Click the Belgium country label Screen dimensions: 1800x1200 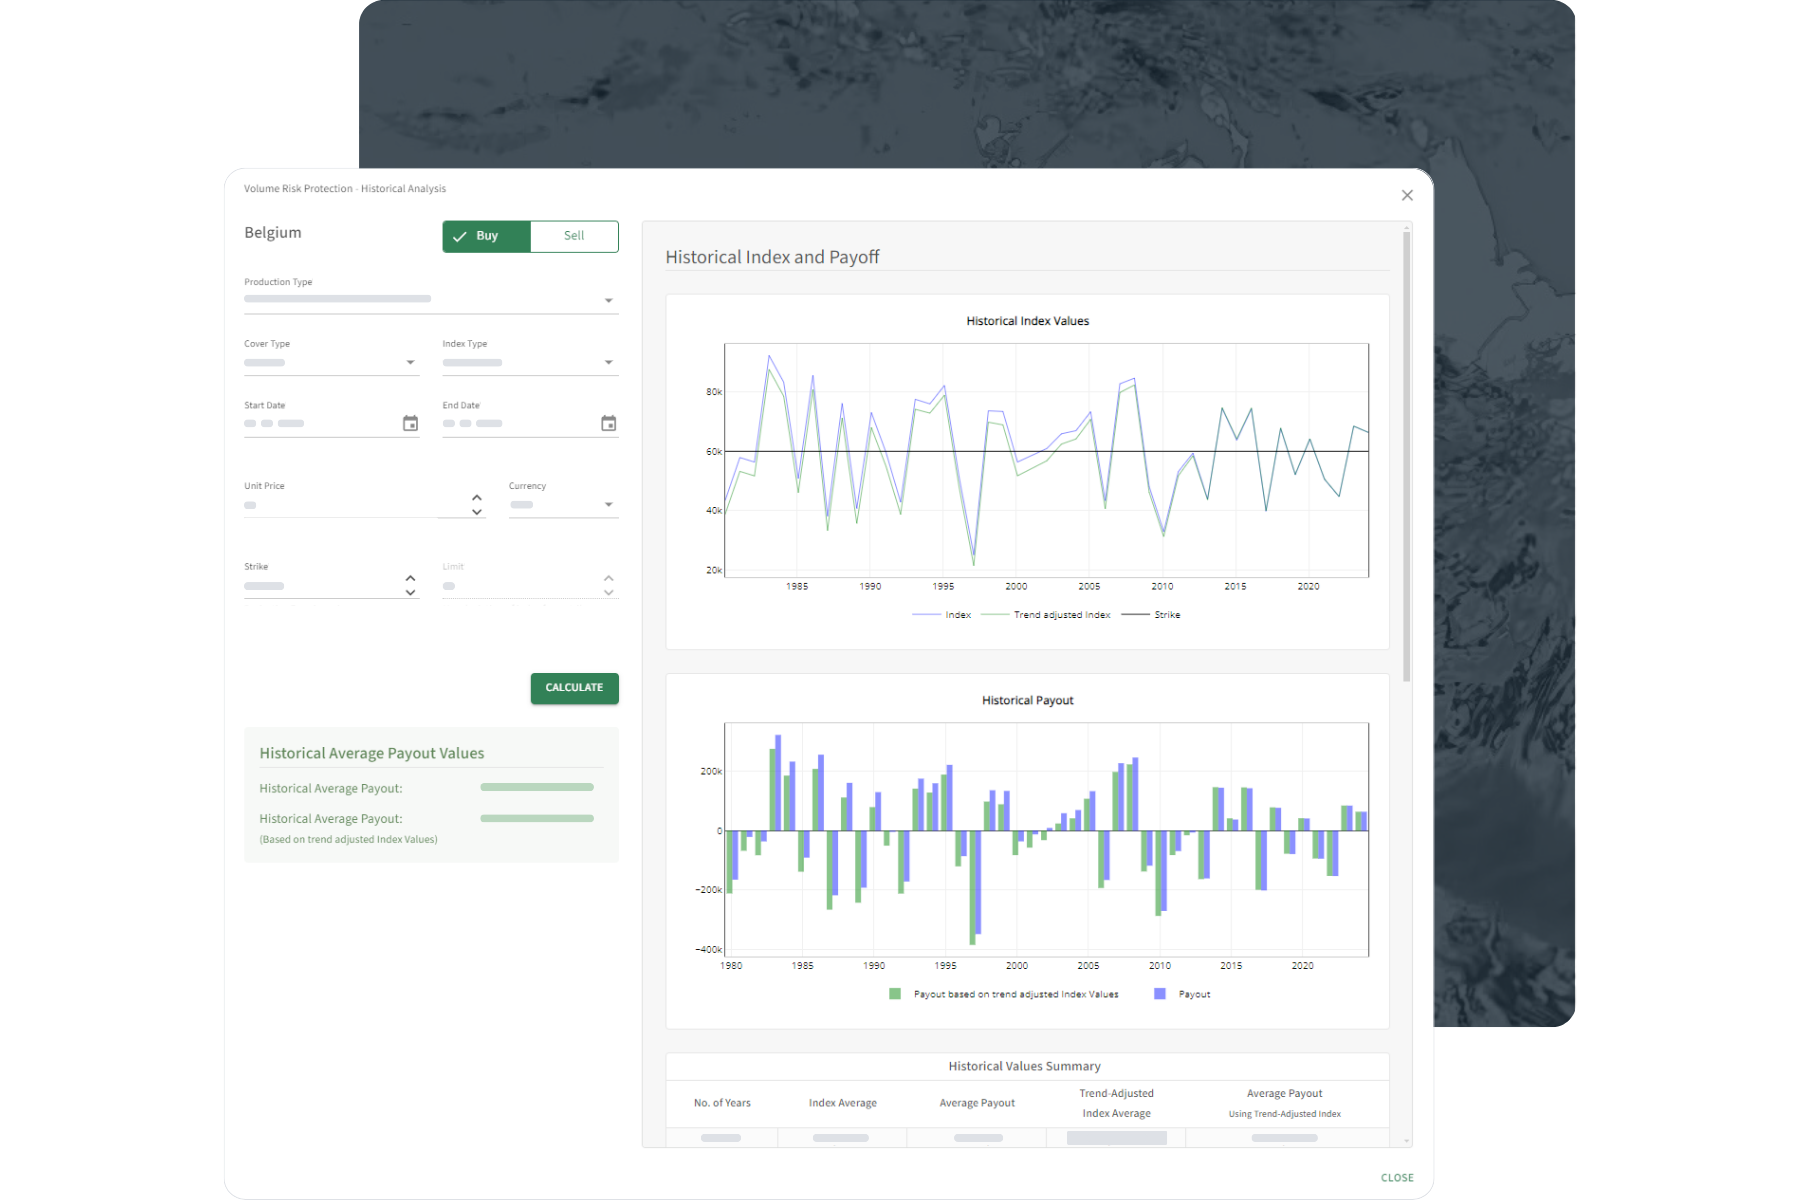pos(273,232)
